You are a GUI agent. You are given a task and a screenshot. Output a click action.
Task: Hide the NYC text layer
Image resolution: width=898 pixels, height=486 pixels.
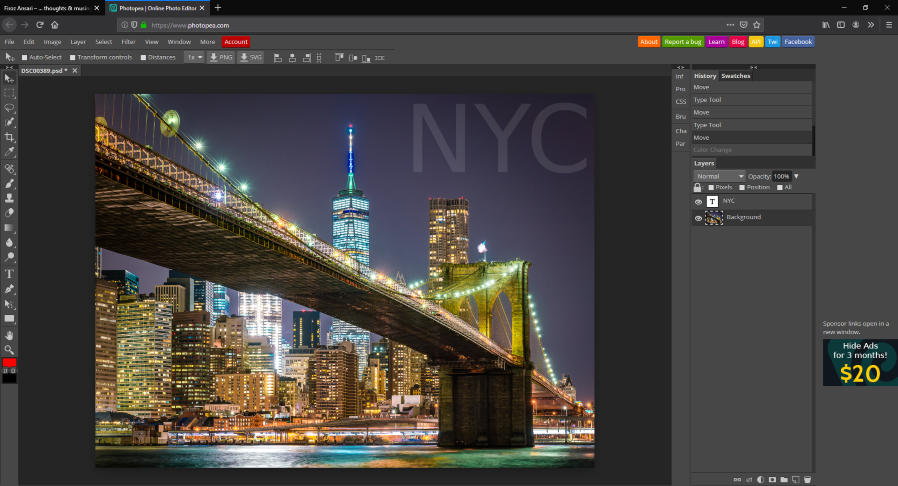[698, 202]
